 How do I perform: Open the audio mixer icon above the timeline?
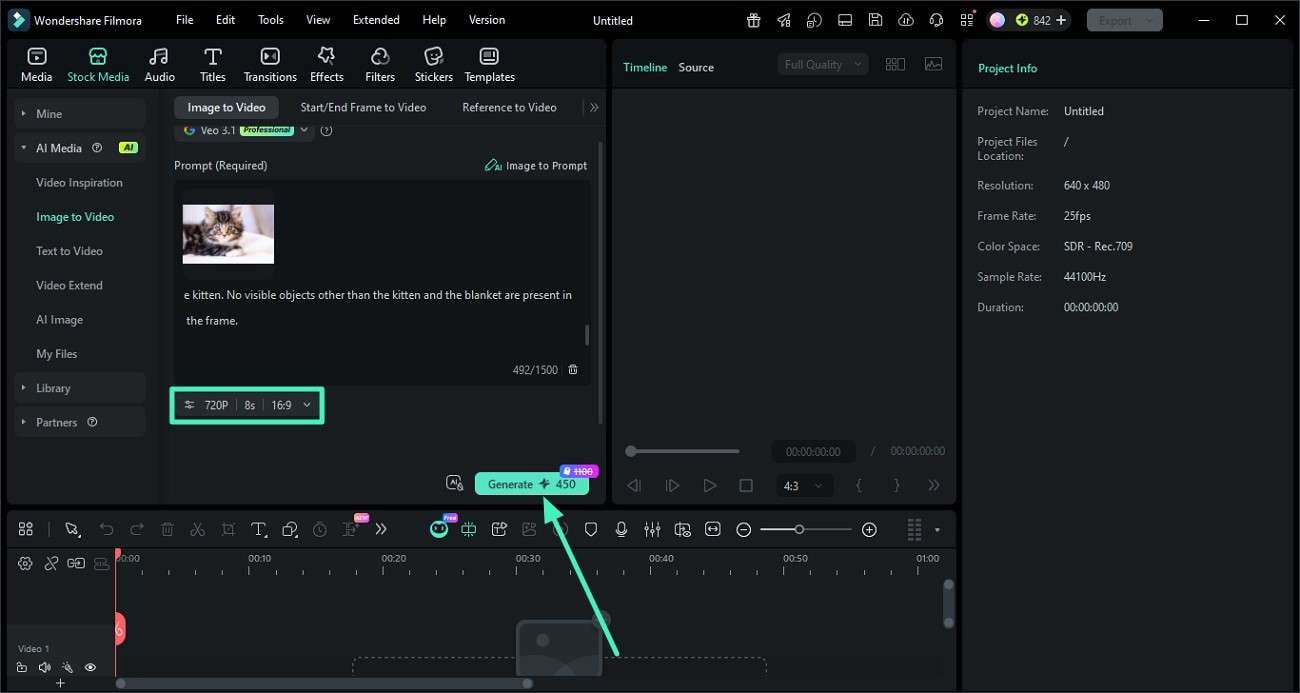(652, 529)
